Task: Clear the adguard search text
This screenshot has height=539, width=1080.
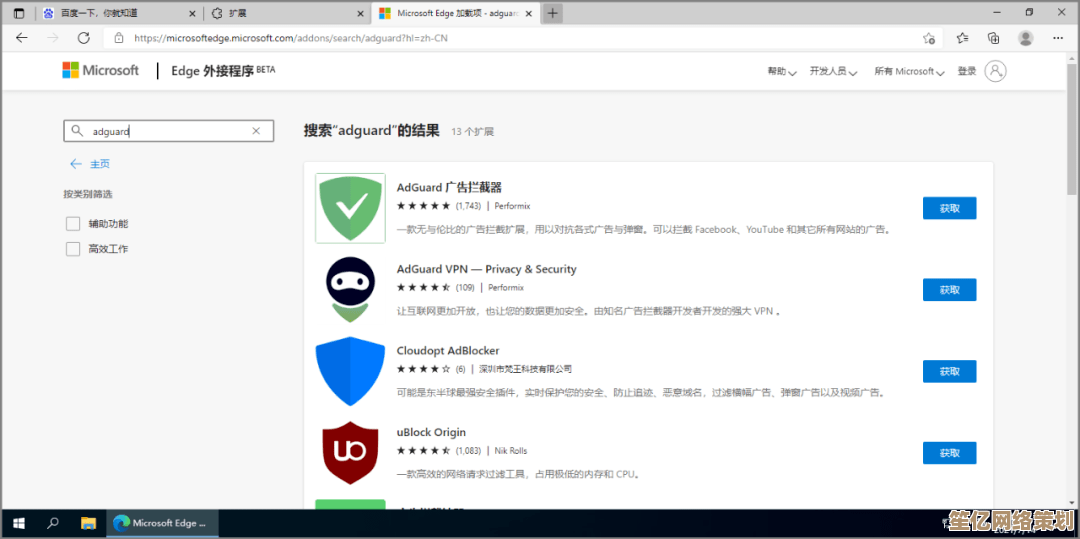Action: (x=256, y=131)
